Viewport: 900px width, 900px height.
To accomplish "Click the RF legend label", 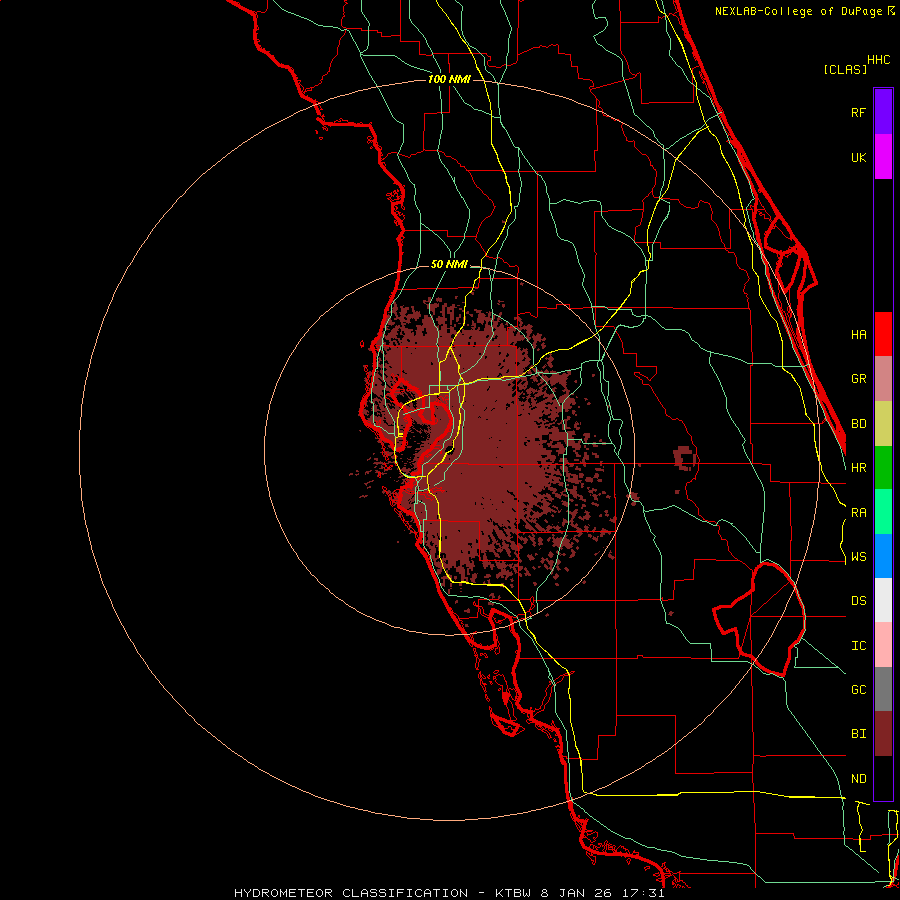I will (858, 112).
